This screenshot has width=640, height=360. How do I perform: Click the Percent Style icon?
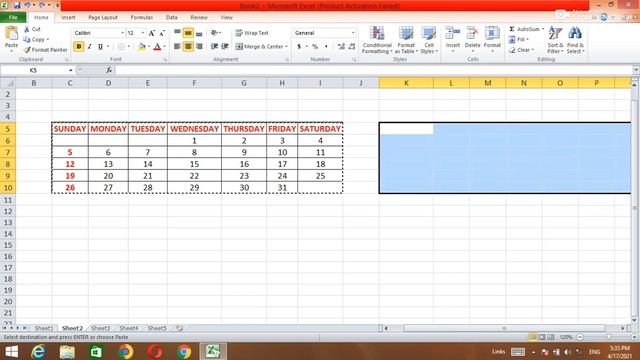pyautogui.click(x=315, y=47)
